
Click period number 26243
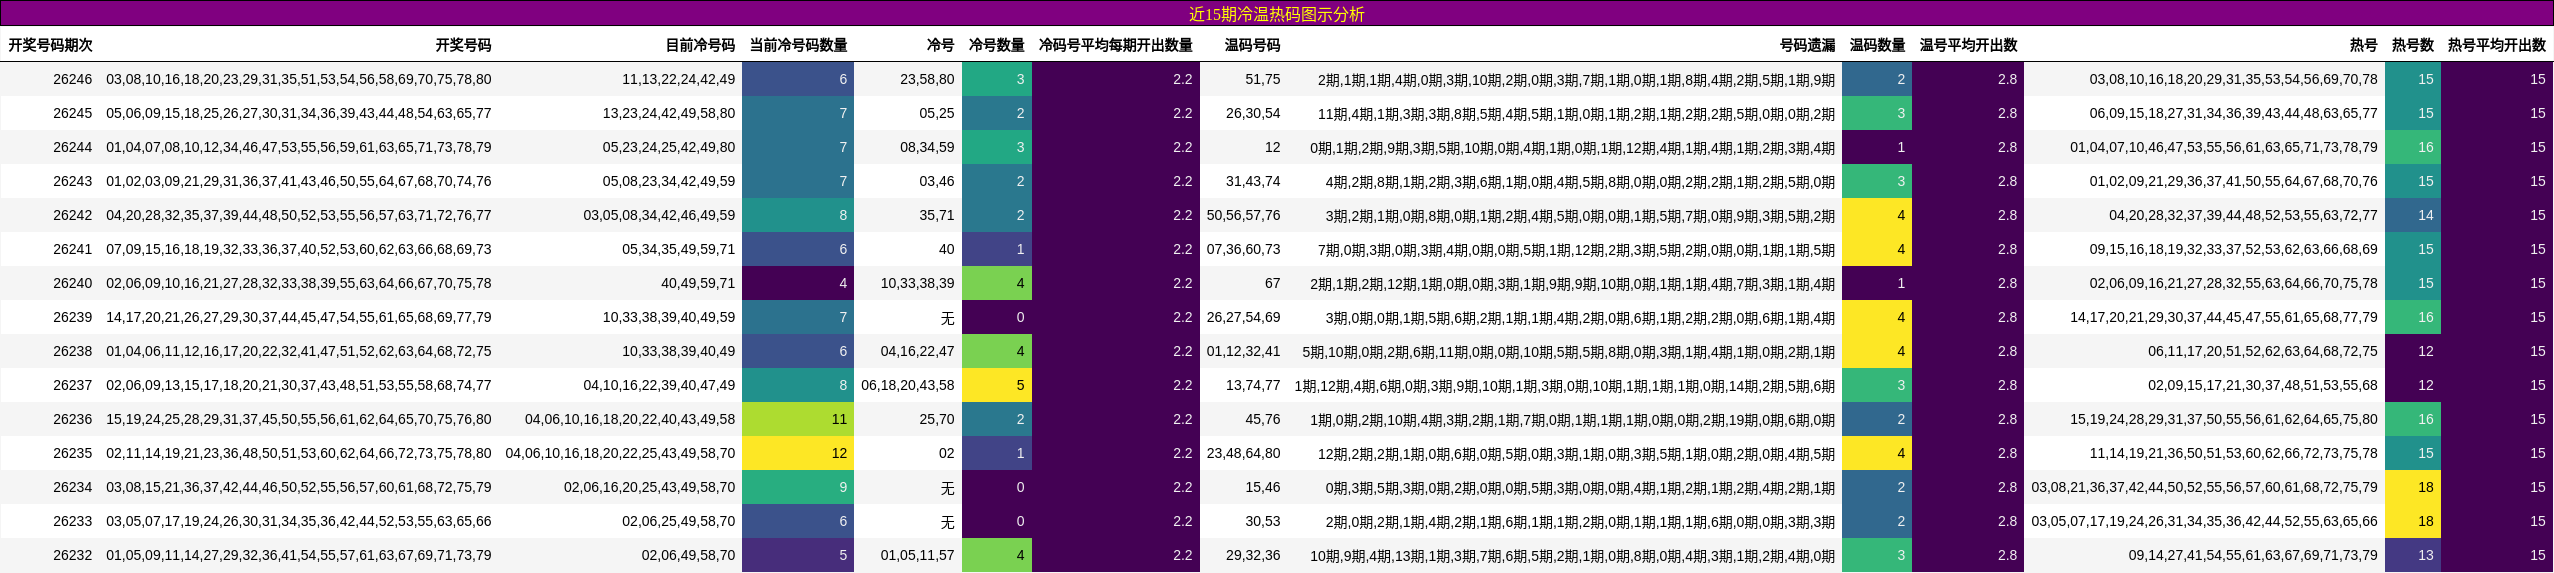click(72, 181)
